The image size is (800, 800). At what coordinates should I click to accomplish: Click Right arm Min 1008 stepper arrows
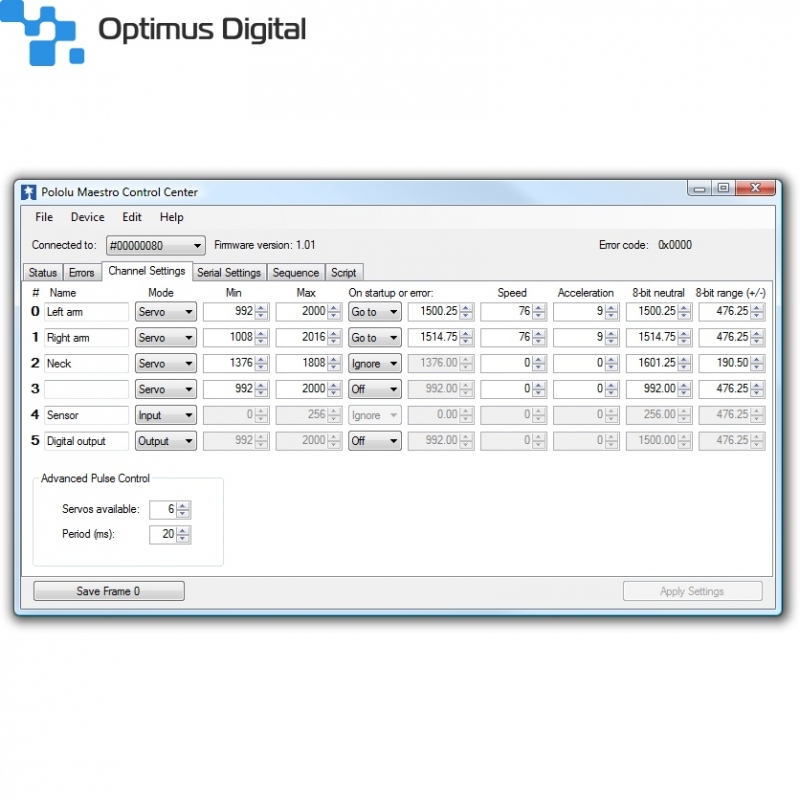click(261, 337)
